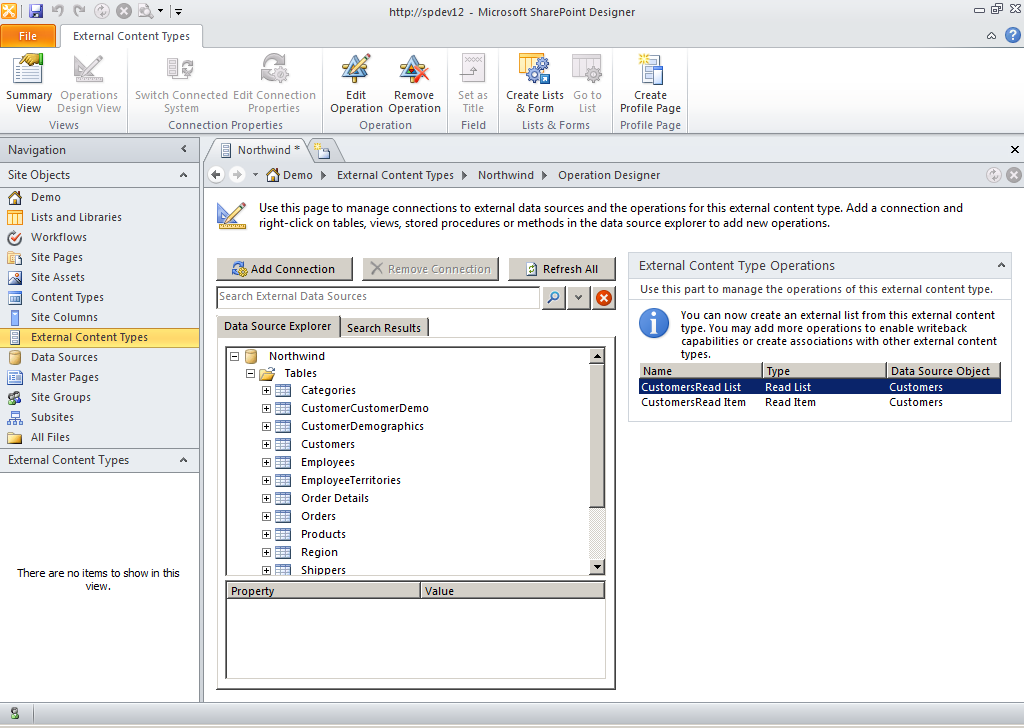Click the Demo home icon in breadcrumb
The height and width of the screenshot is (728, 1024).
tap(273, 175)
